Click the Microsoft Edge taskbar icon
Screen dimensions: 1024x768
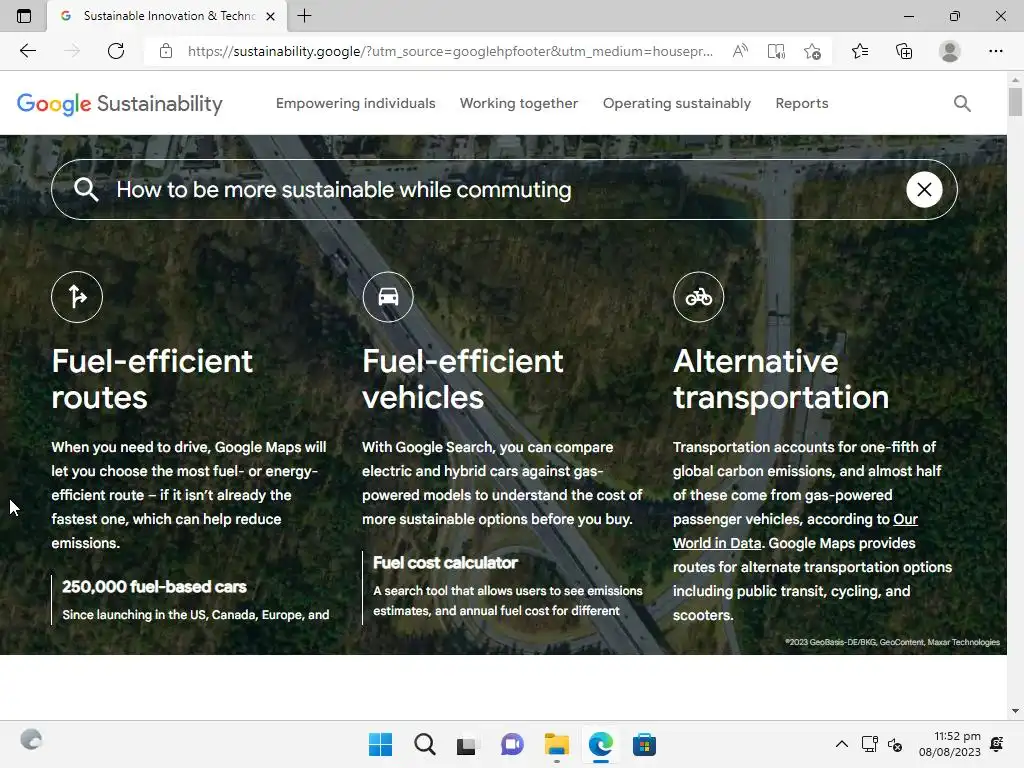[x=601, y=744]
